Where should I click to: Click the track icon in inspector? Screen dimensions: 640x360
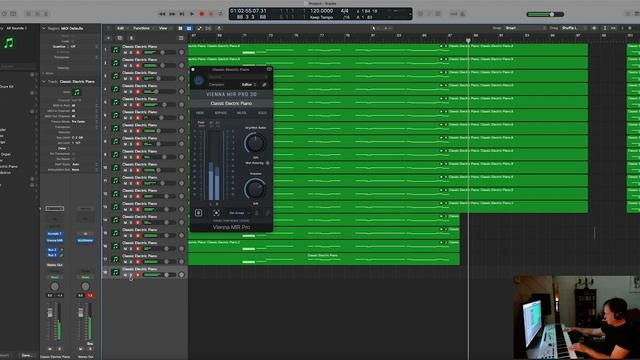[x=76, y=92]
